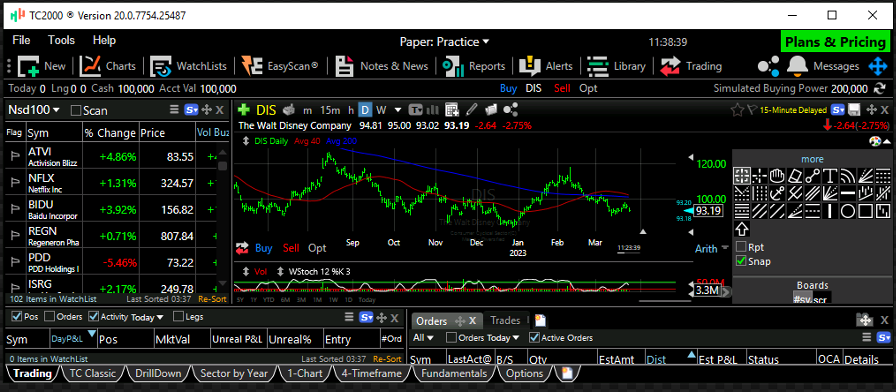
Task: Open the File menu
Action: click(21, 40)
